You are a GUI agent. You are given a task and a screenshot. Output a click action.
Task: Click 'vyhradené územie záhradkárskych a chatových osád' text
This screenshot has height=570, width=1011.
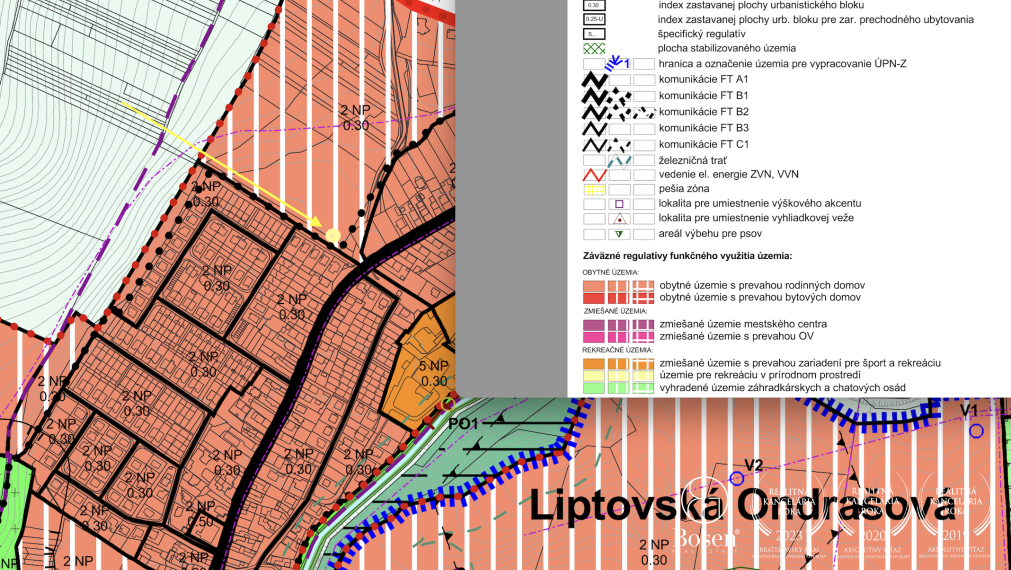click(782, 388)
